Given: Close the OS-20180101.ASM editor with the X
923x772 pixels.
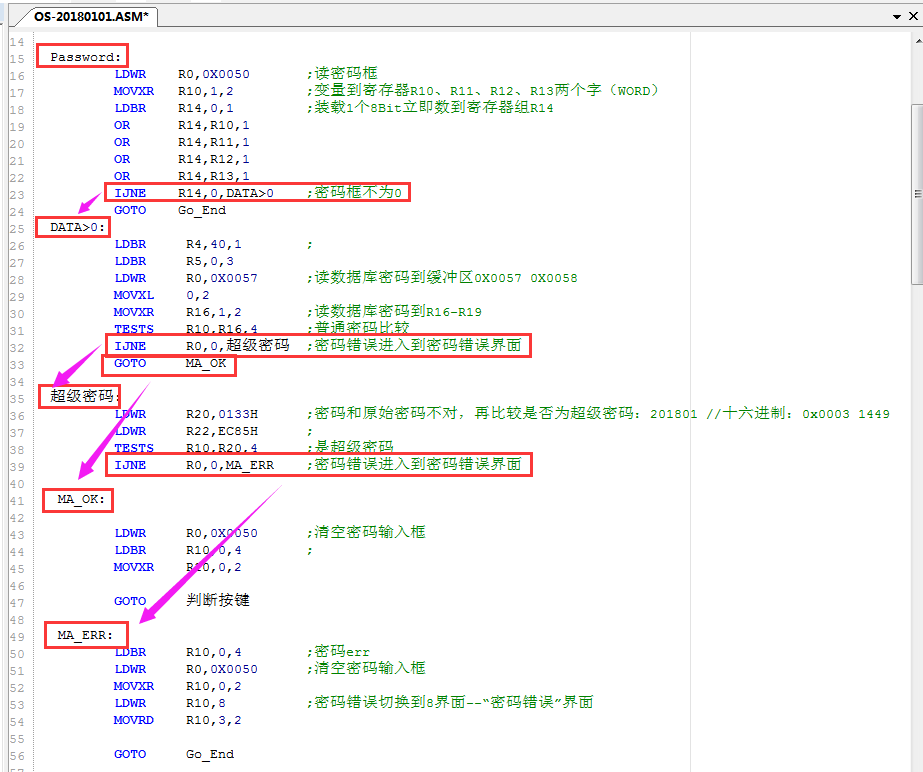Looking at the screenshot, I should [913, 16].
